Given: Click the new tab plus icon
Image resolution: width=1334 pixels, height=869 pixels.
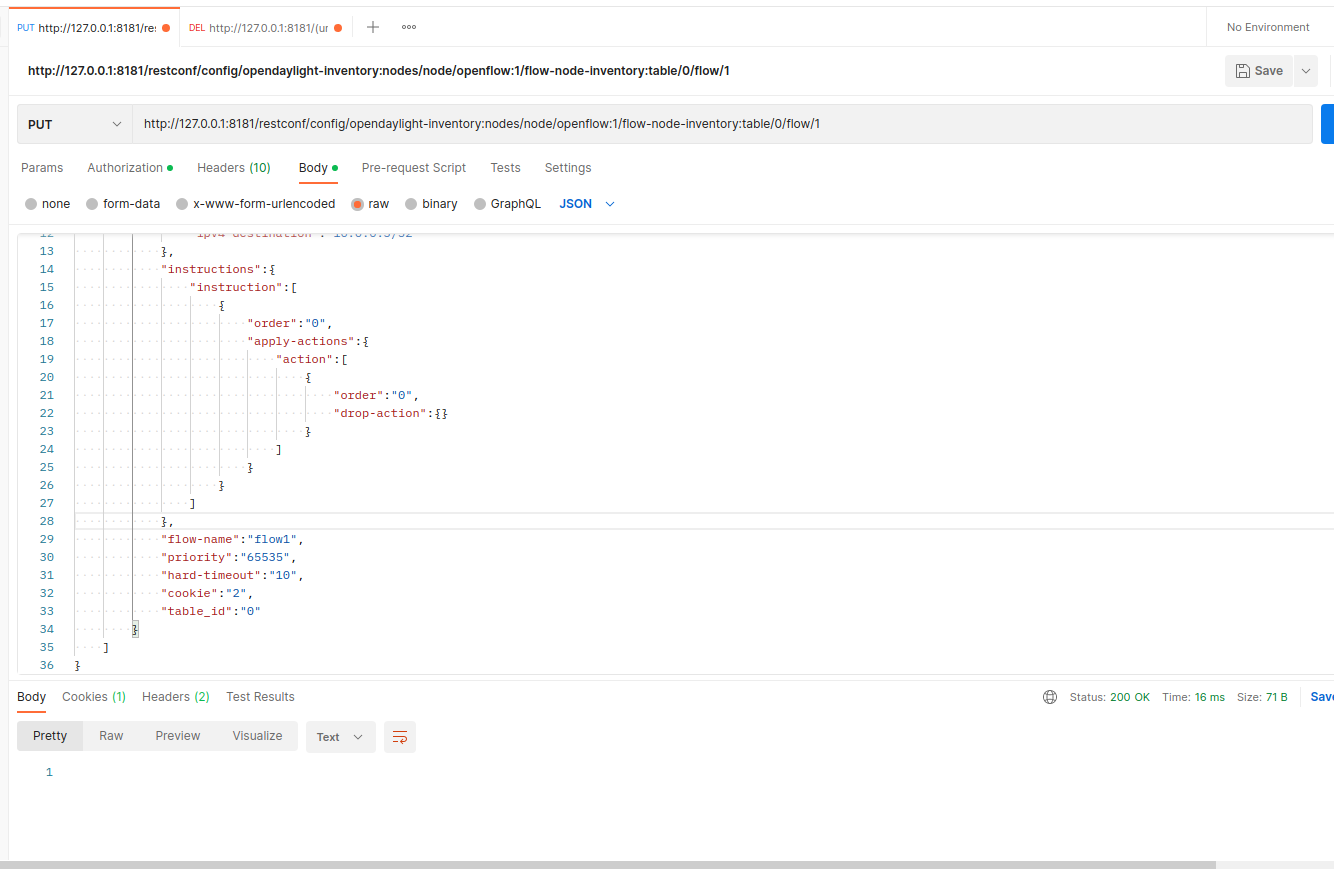Looking at the screenshot, I should pyautogui.click(x=373, y=27).
